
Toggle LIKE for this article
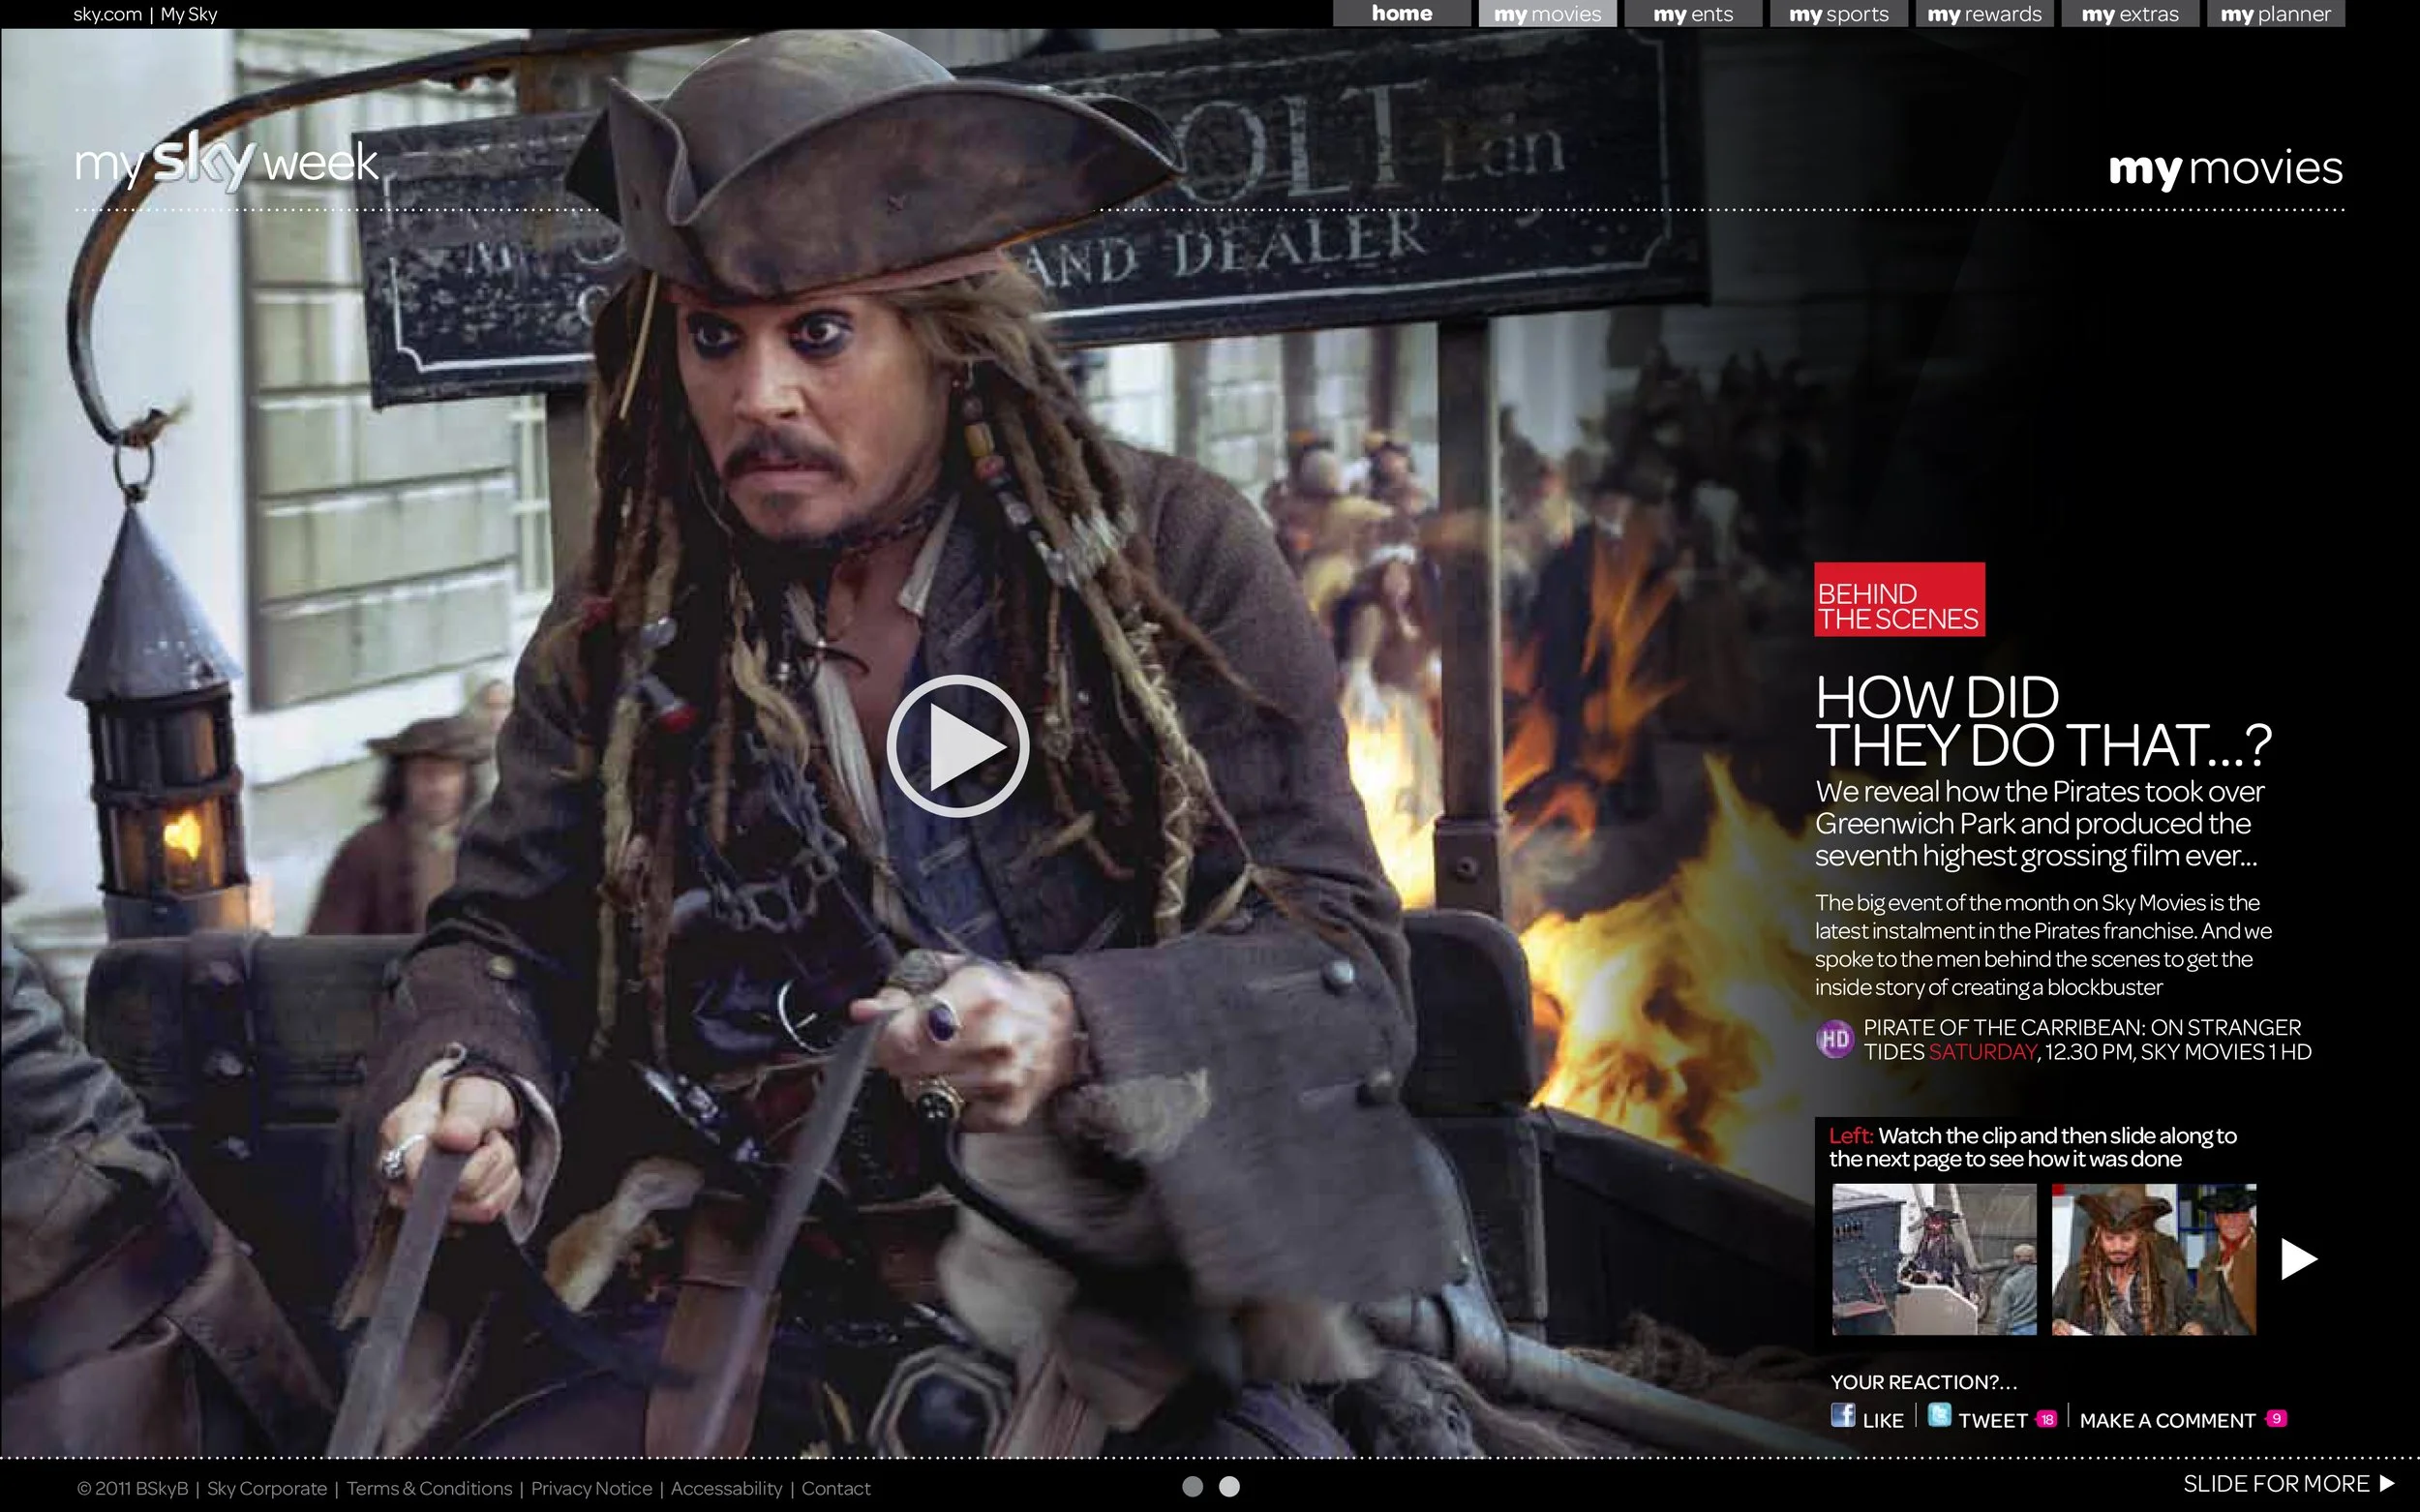(1884, 1420)
